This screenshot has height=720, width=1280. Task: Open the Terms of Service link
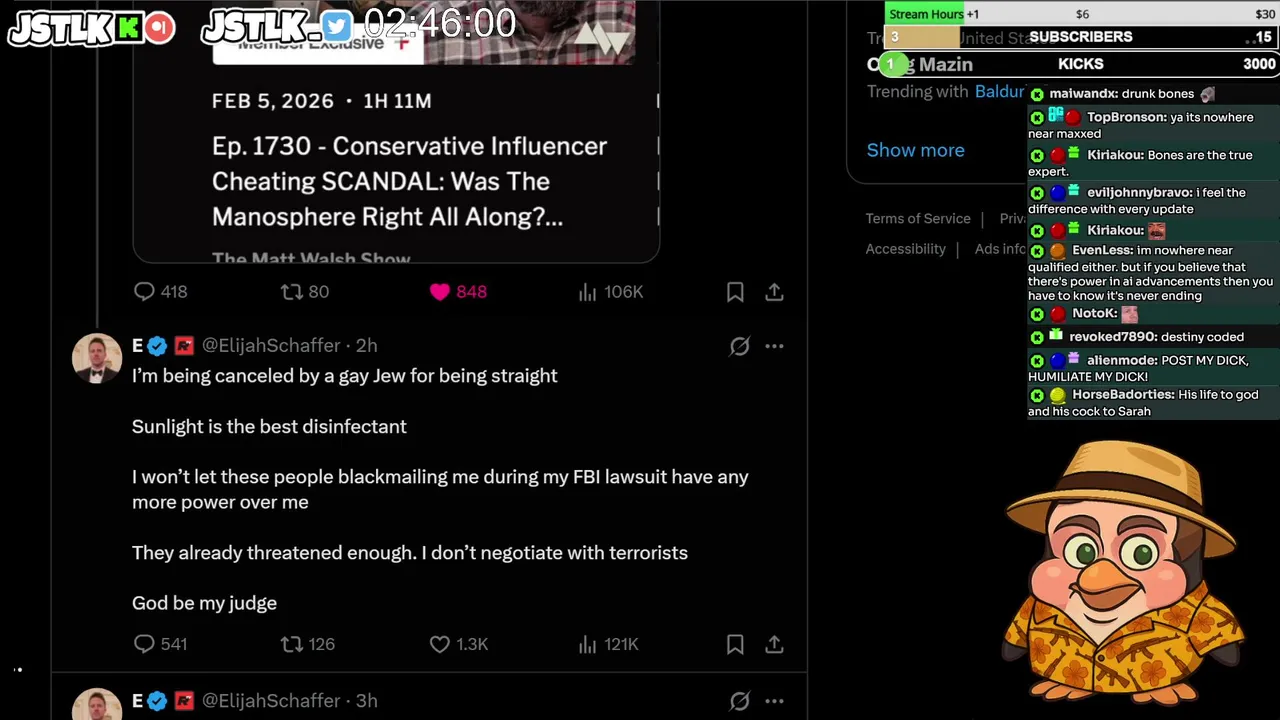click(917, 219)
